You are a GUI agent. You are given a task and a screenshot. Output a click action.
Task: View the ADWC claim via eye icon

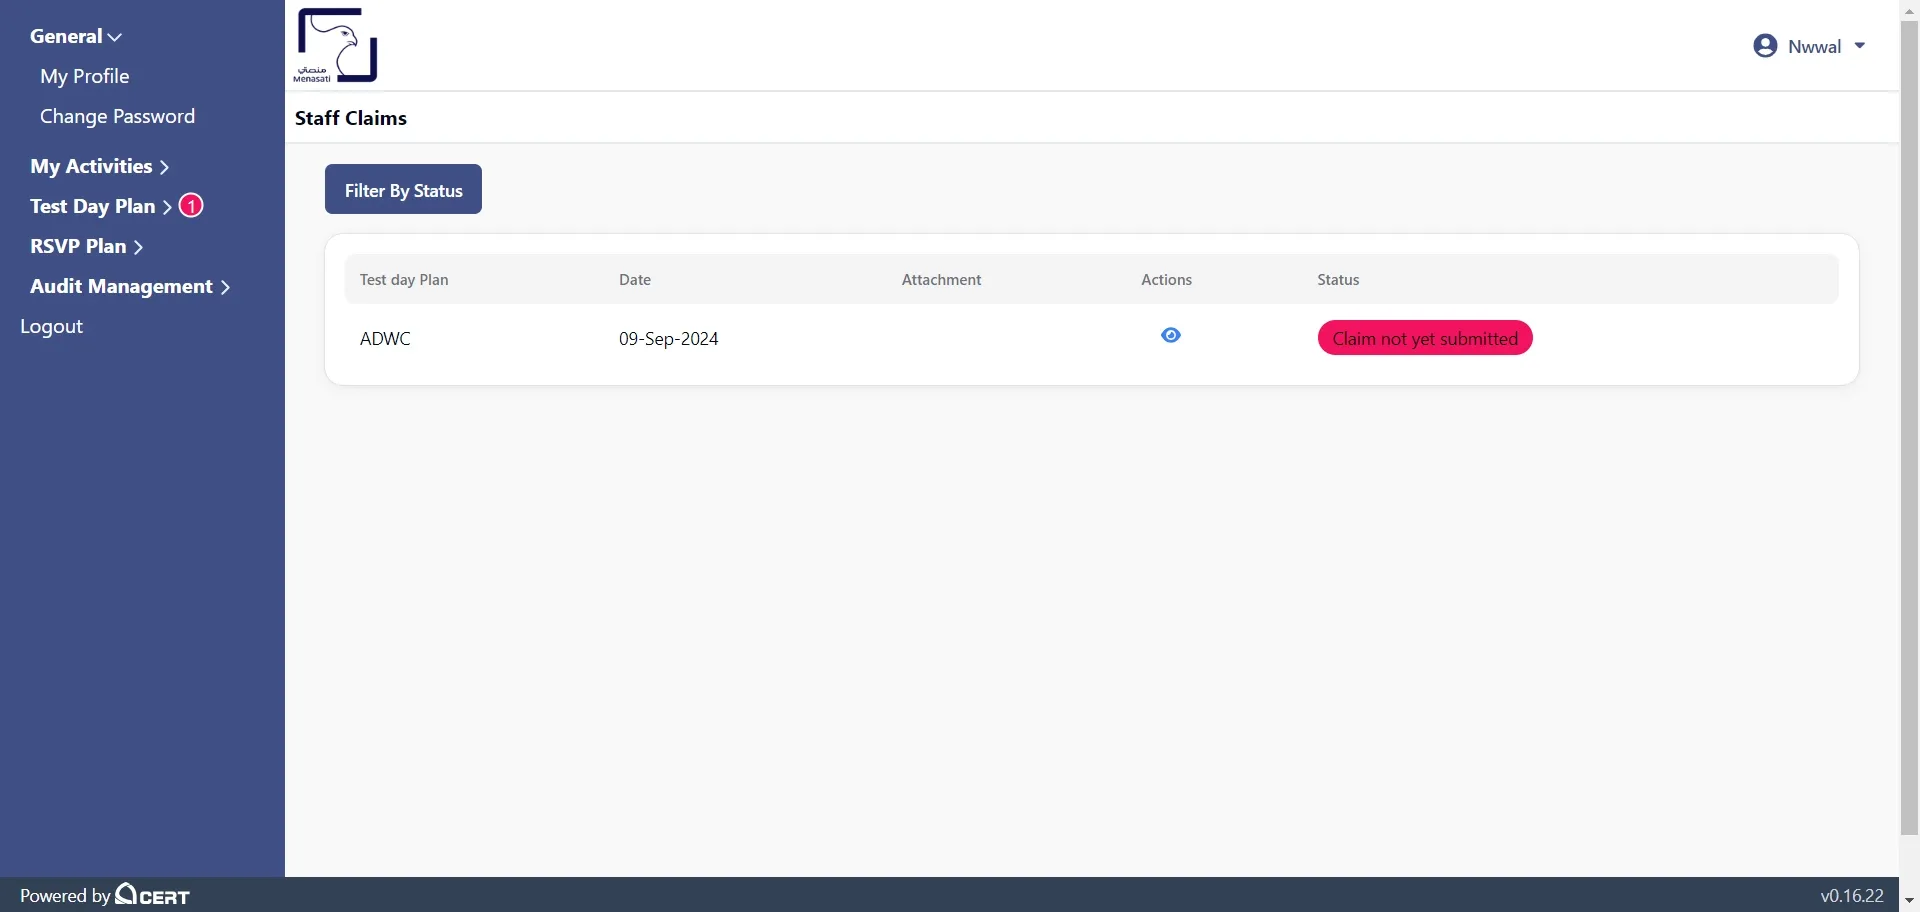coord(1170,336)
